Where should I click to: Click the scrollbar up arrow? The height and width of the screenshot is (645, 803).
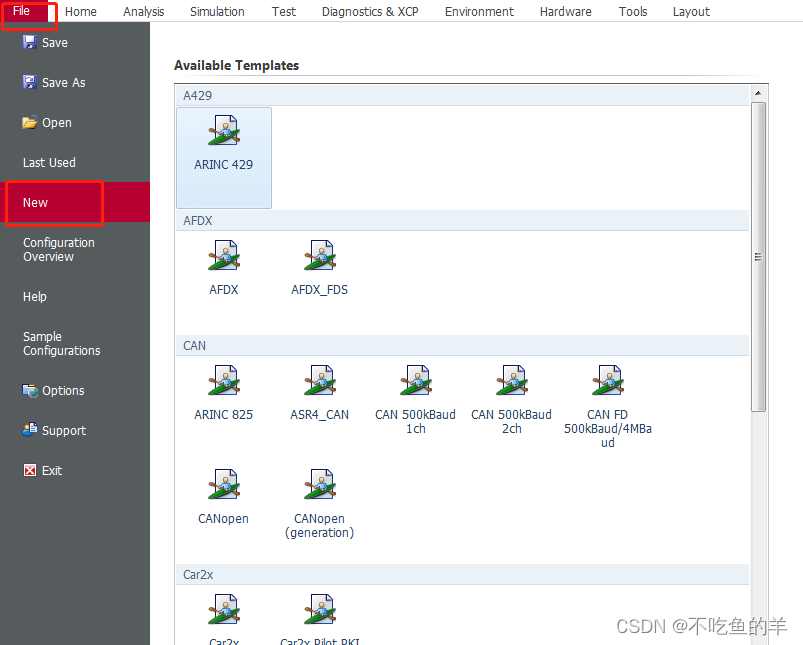point(758,93)
